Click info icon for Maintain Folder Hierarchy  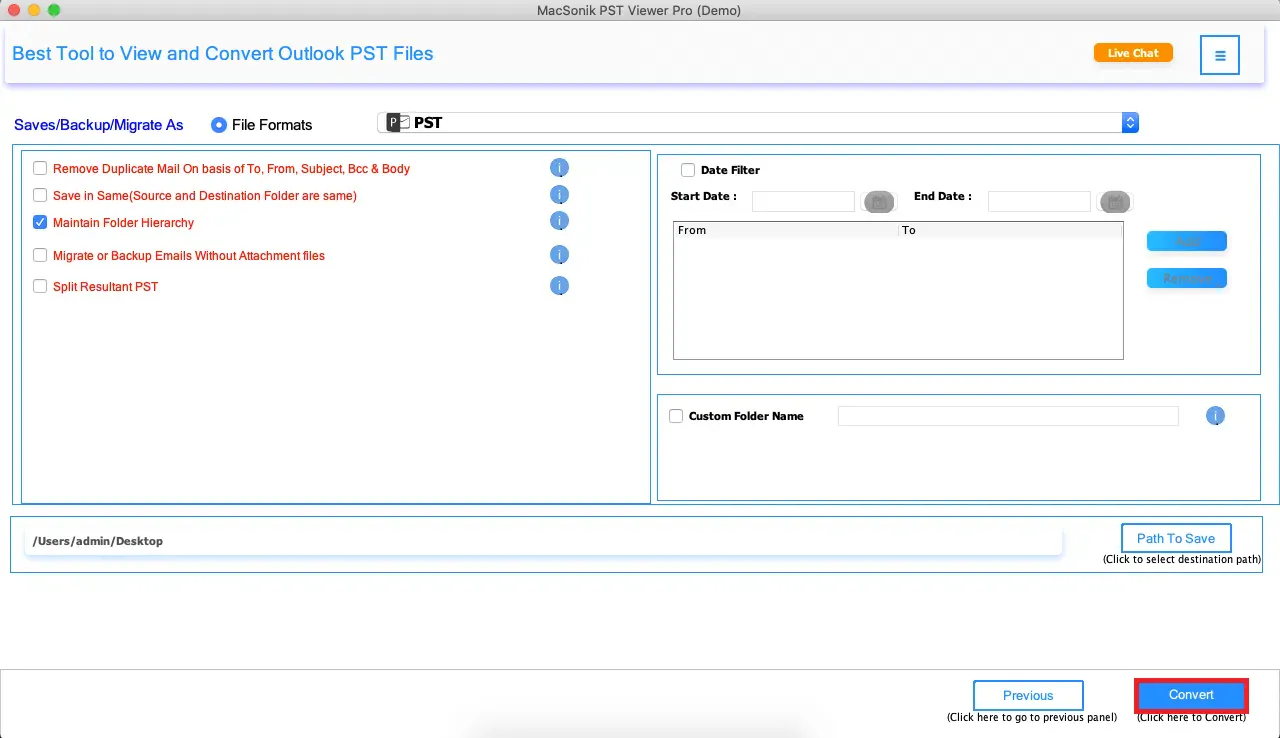click(x=560, y=221)
